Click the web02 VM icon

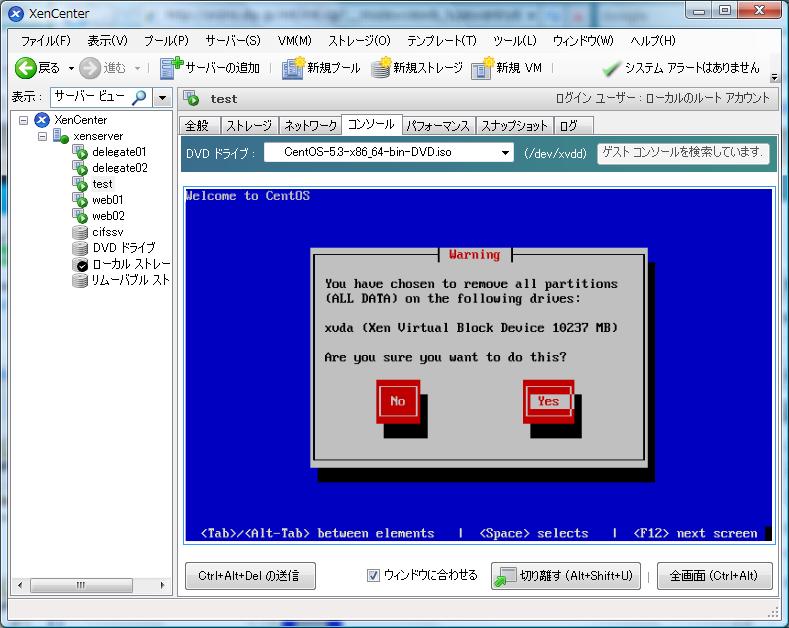80,216
